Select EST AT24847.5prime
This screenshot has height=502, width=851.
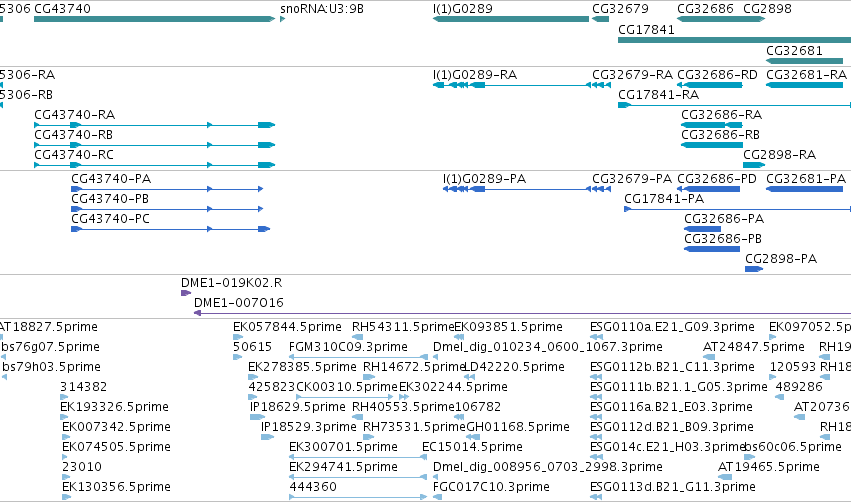709,357
